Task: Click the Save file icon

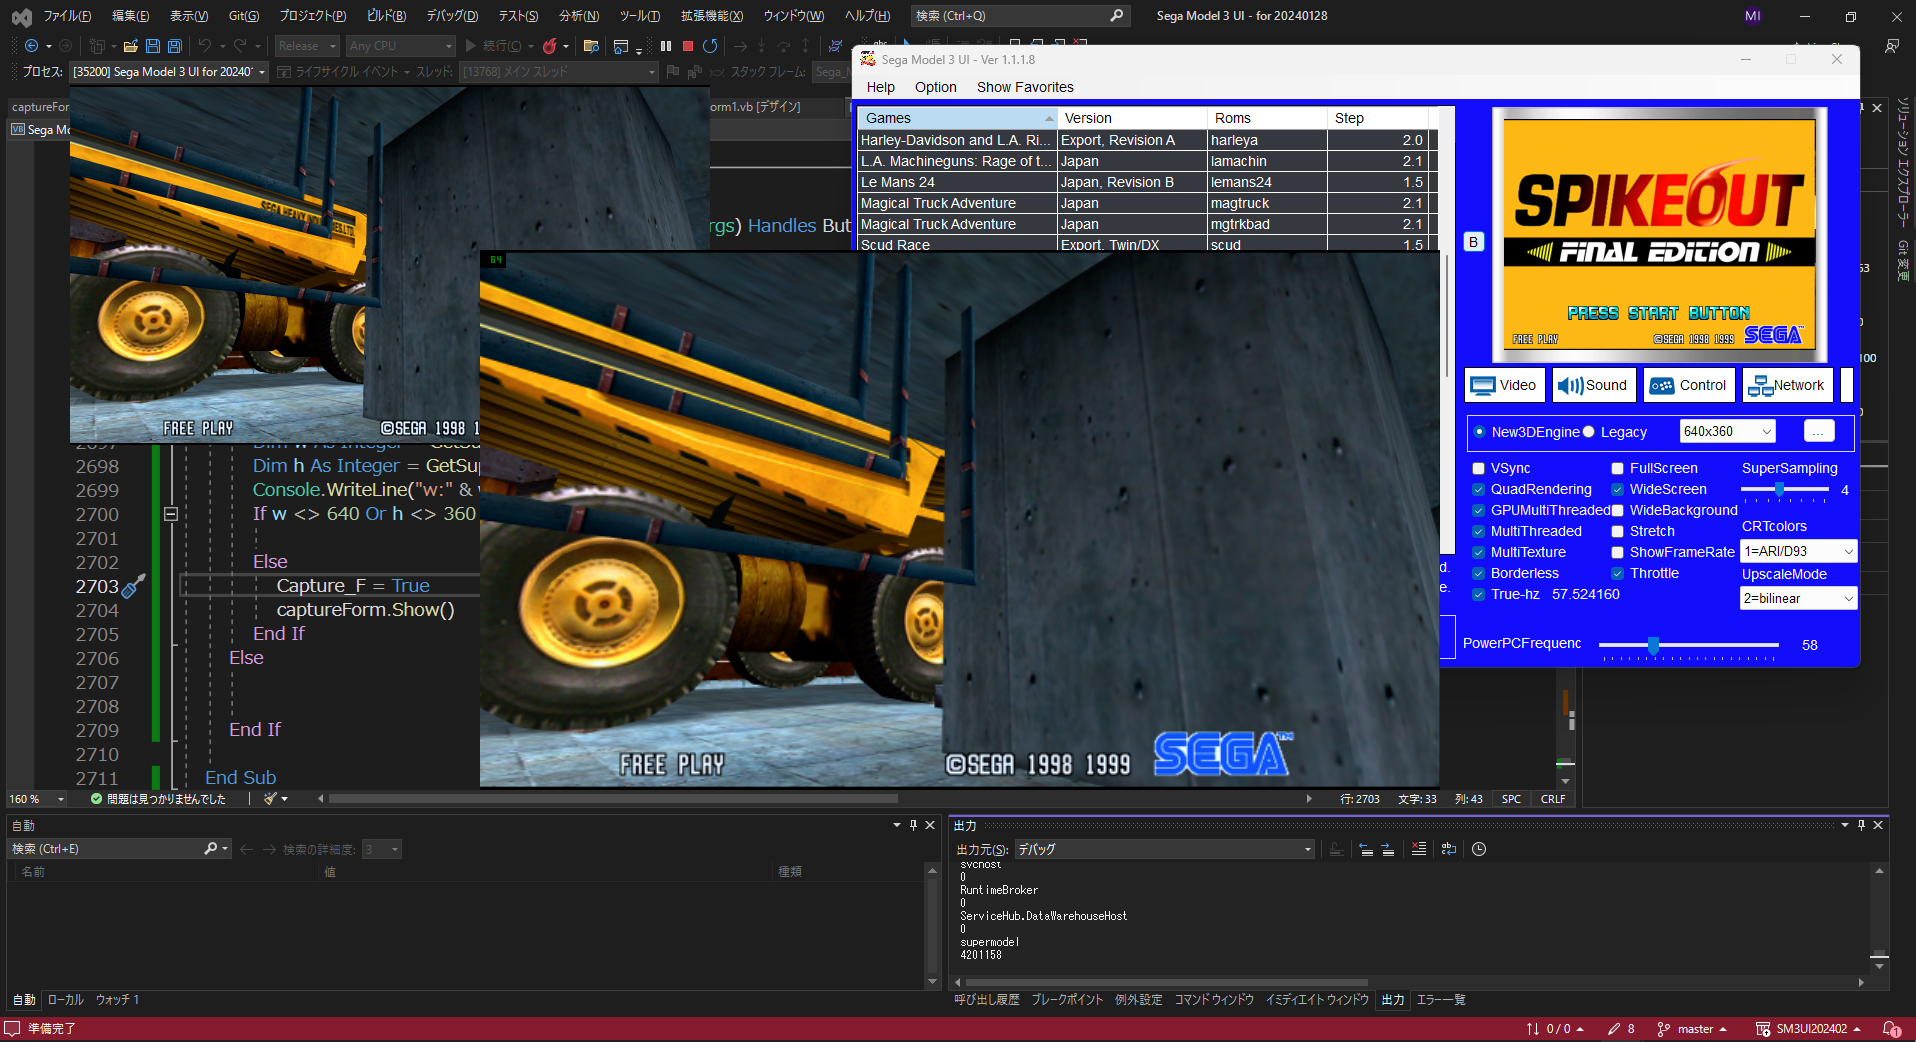Action: (153, 46)
